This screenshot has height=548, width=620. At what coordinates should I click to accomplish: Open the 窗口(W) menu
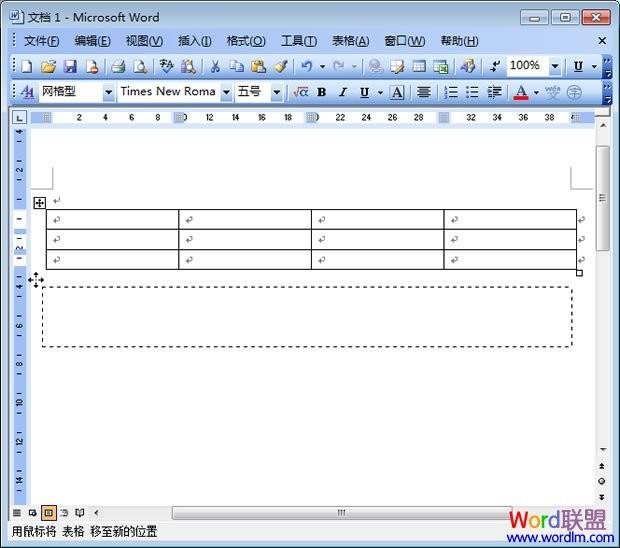[405, 41]
